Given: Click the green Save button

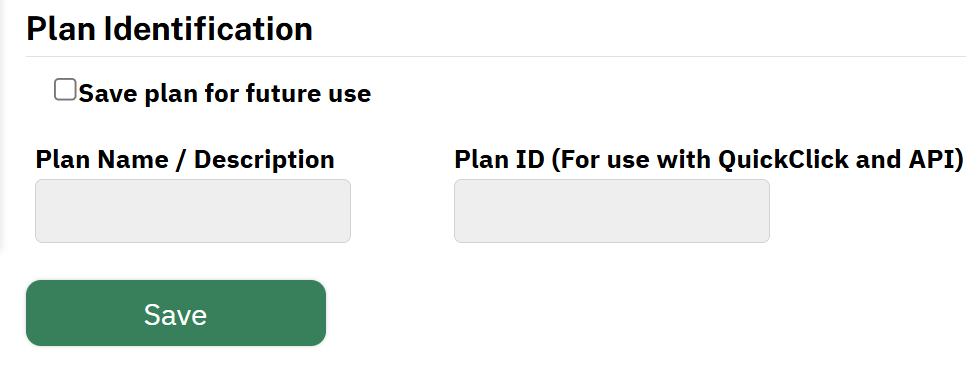Looking at the screenshot, I should click(176, 313).
